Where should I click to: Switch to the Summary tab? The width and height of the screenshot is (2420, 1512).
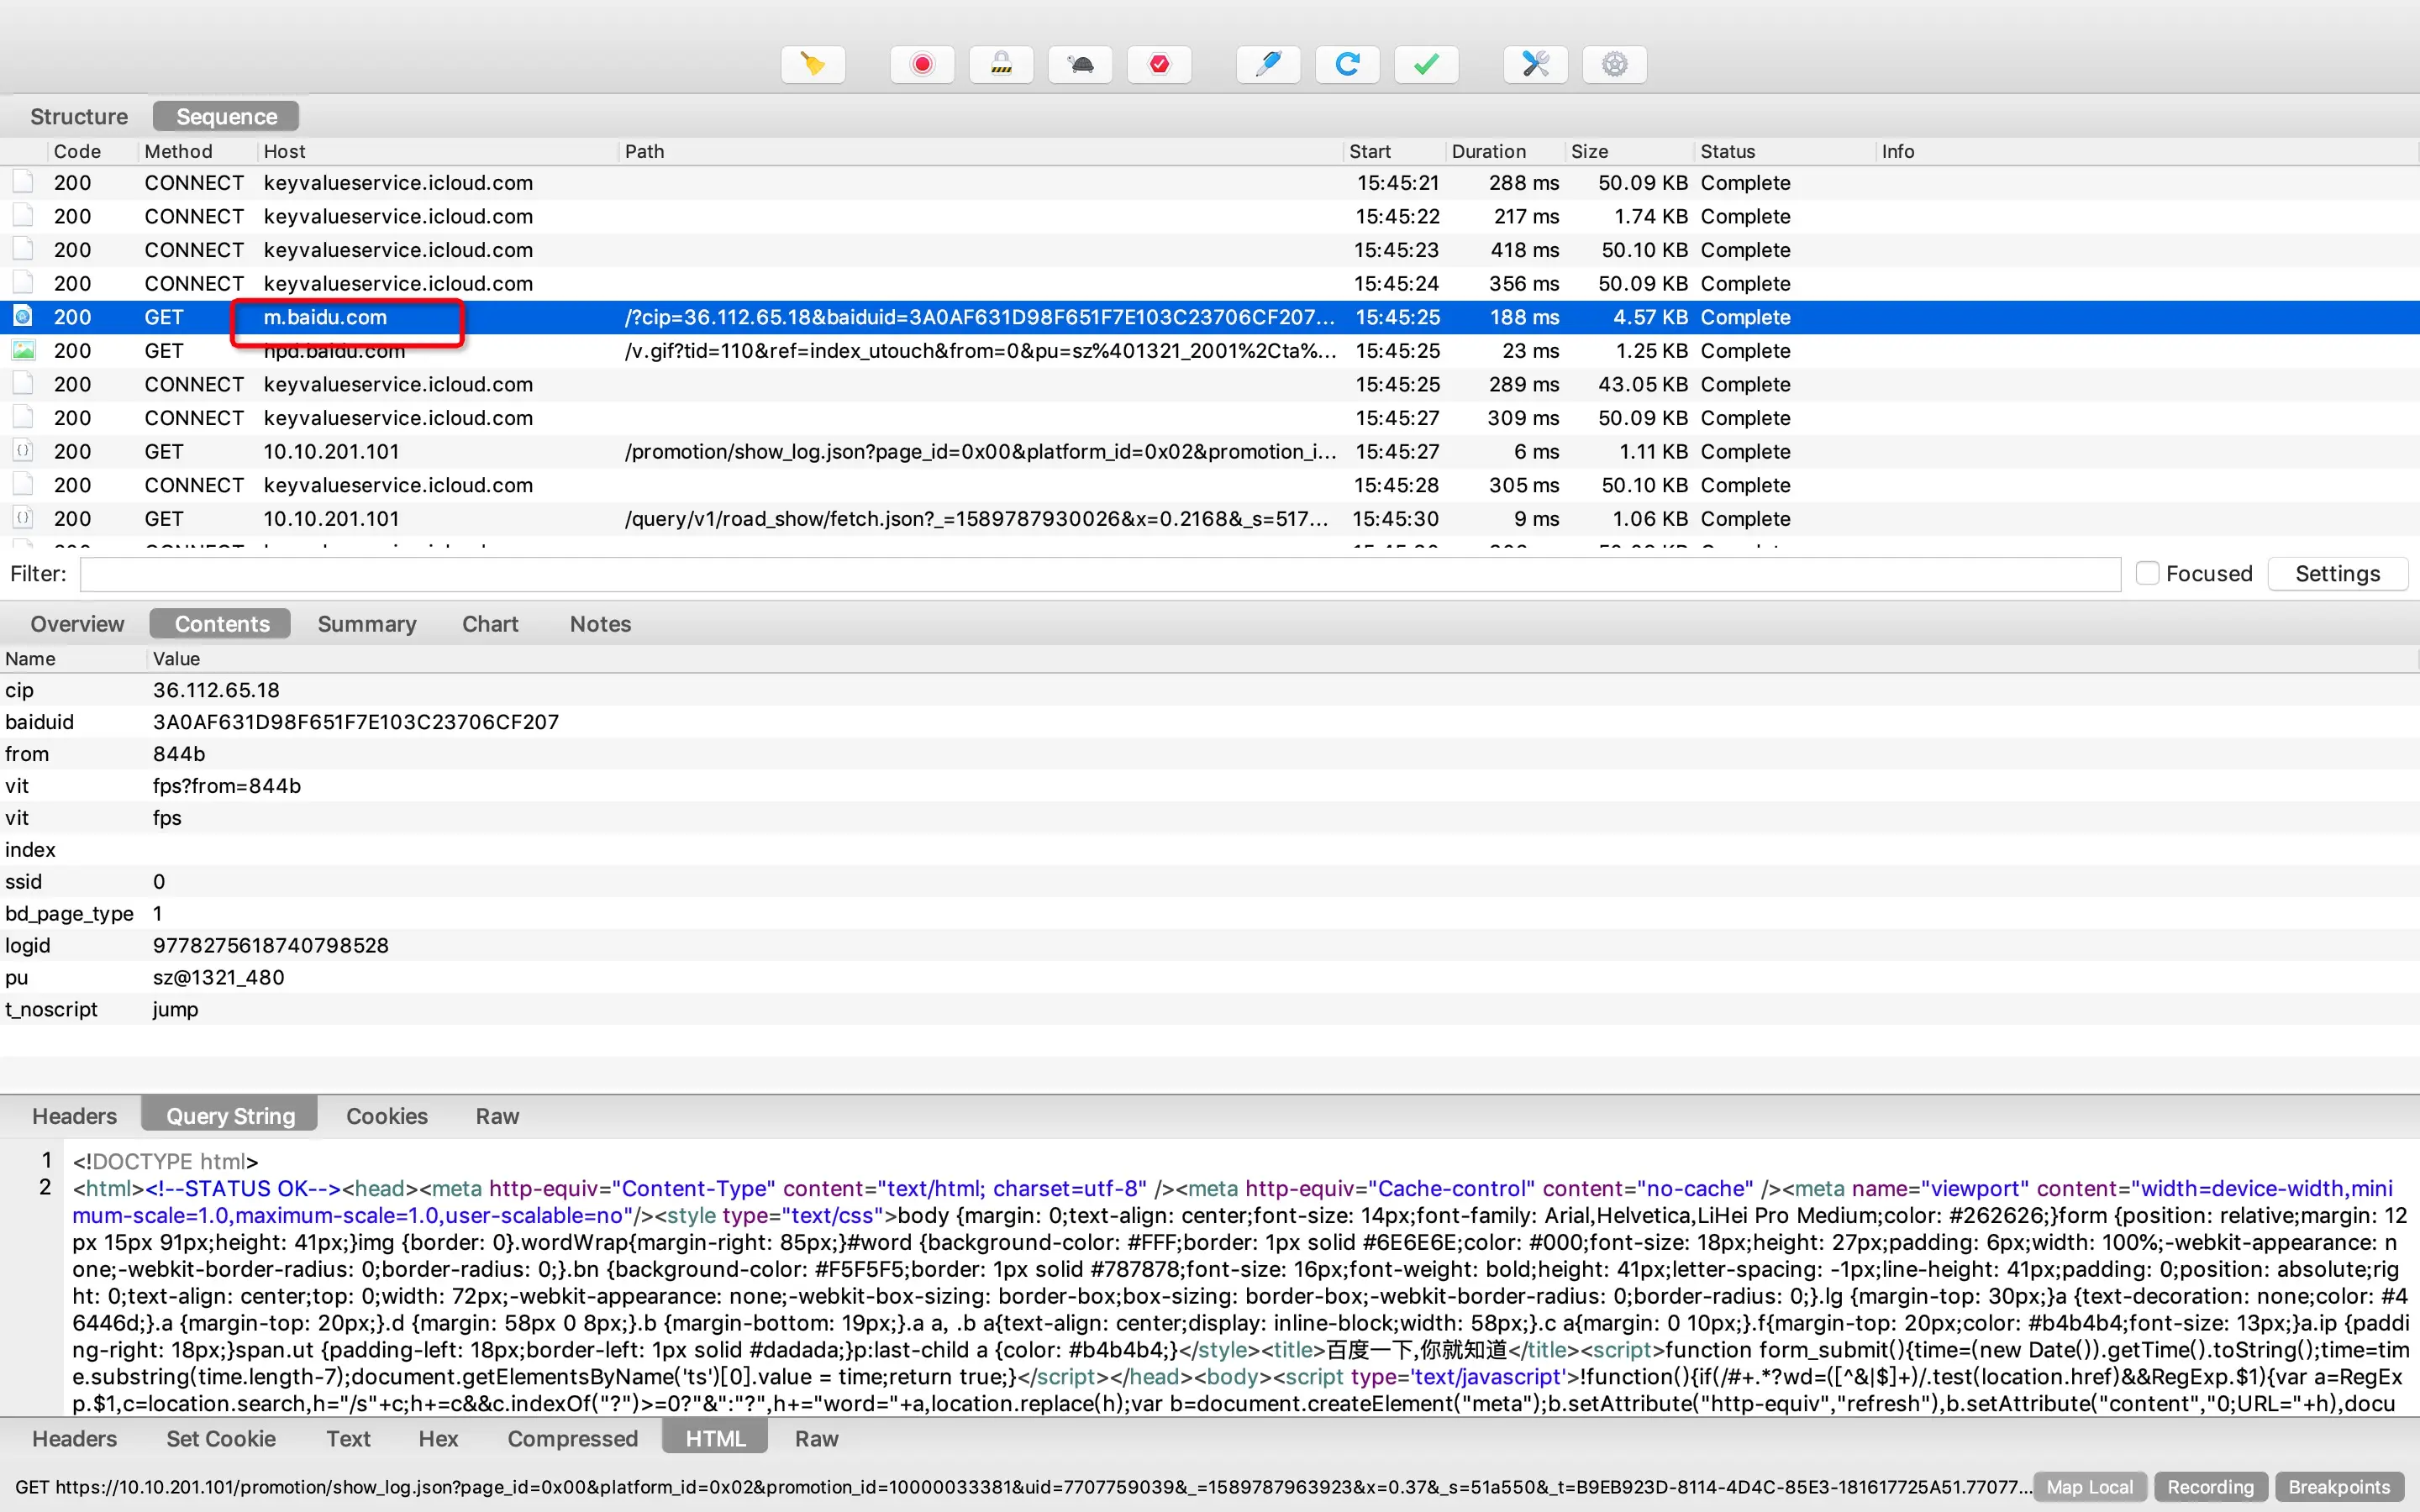point(366,624)
